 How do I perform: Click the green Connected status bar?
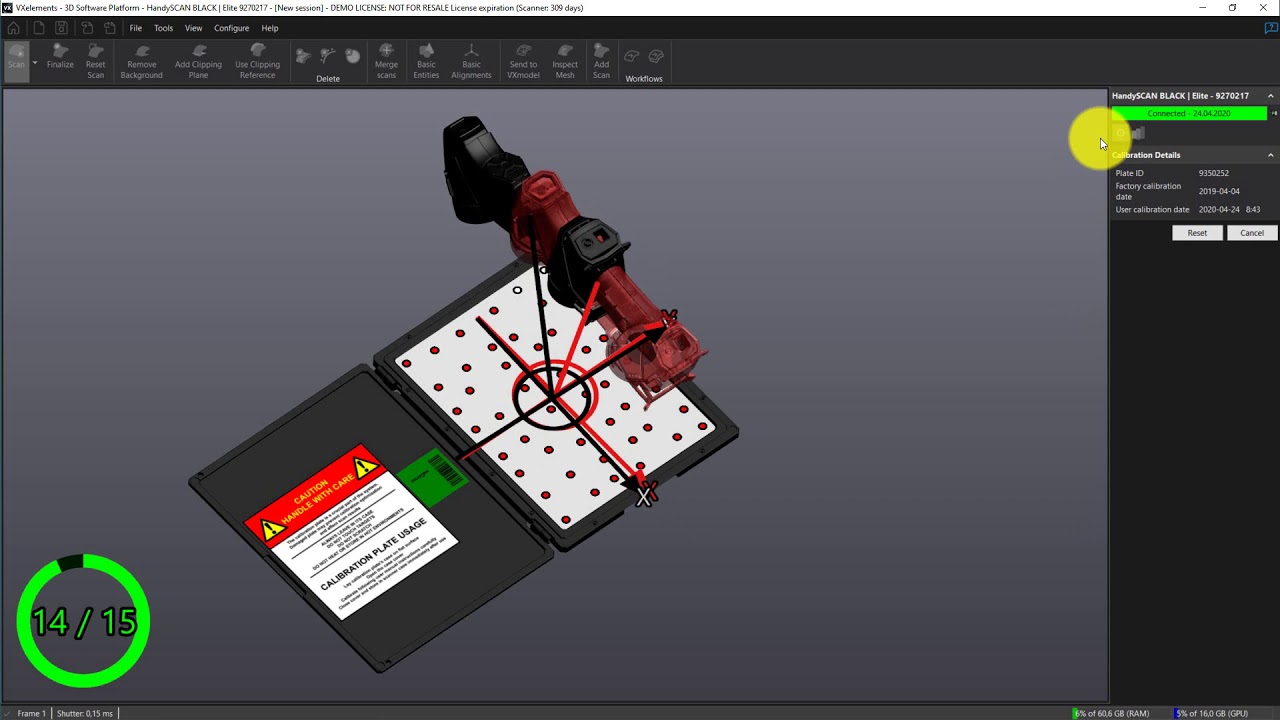(1189, 114)
